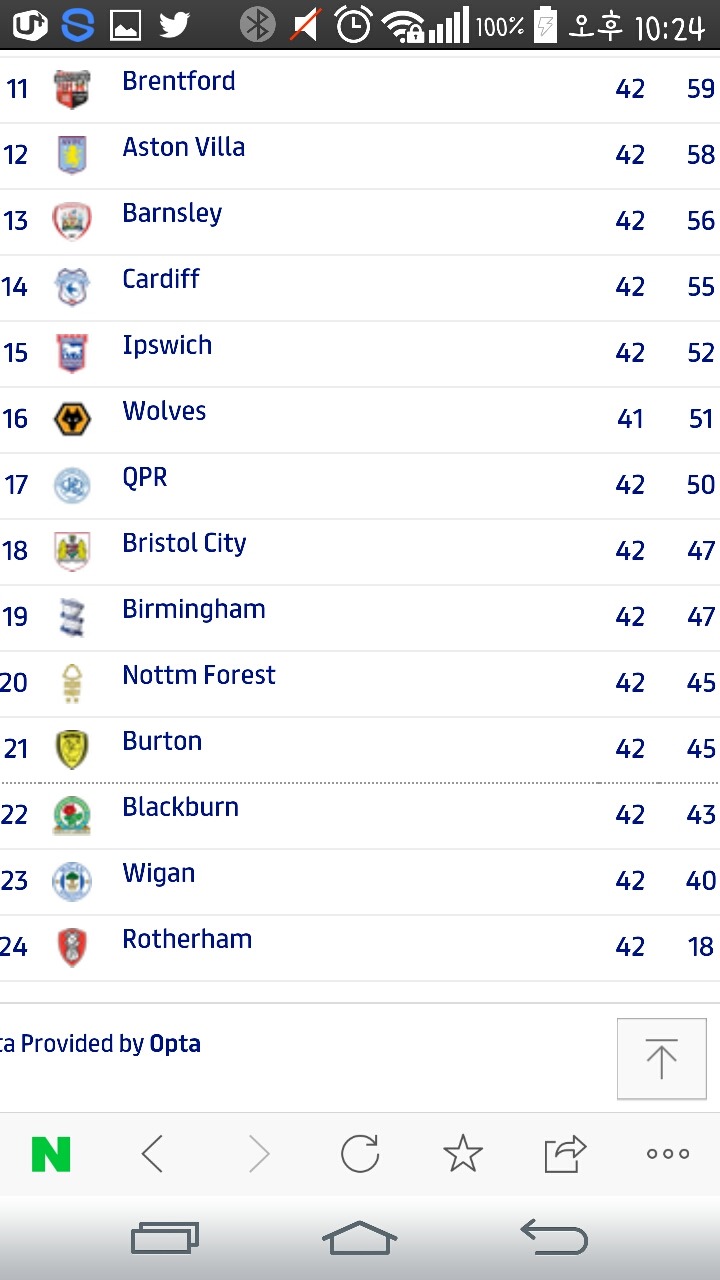720x1280 pixels.
Task: Go back with the browser left arrow
Action: click(x=152, y=1154)
